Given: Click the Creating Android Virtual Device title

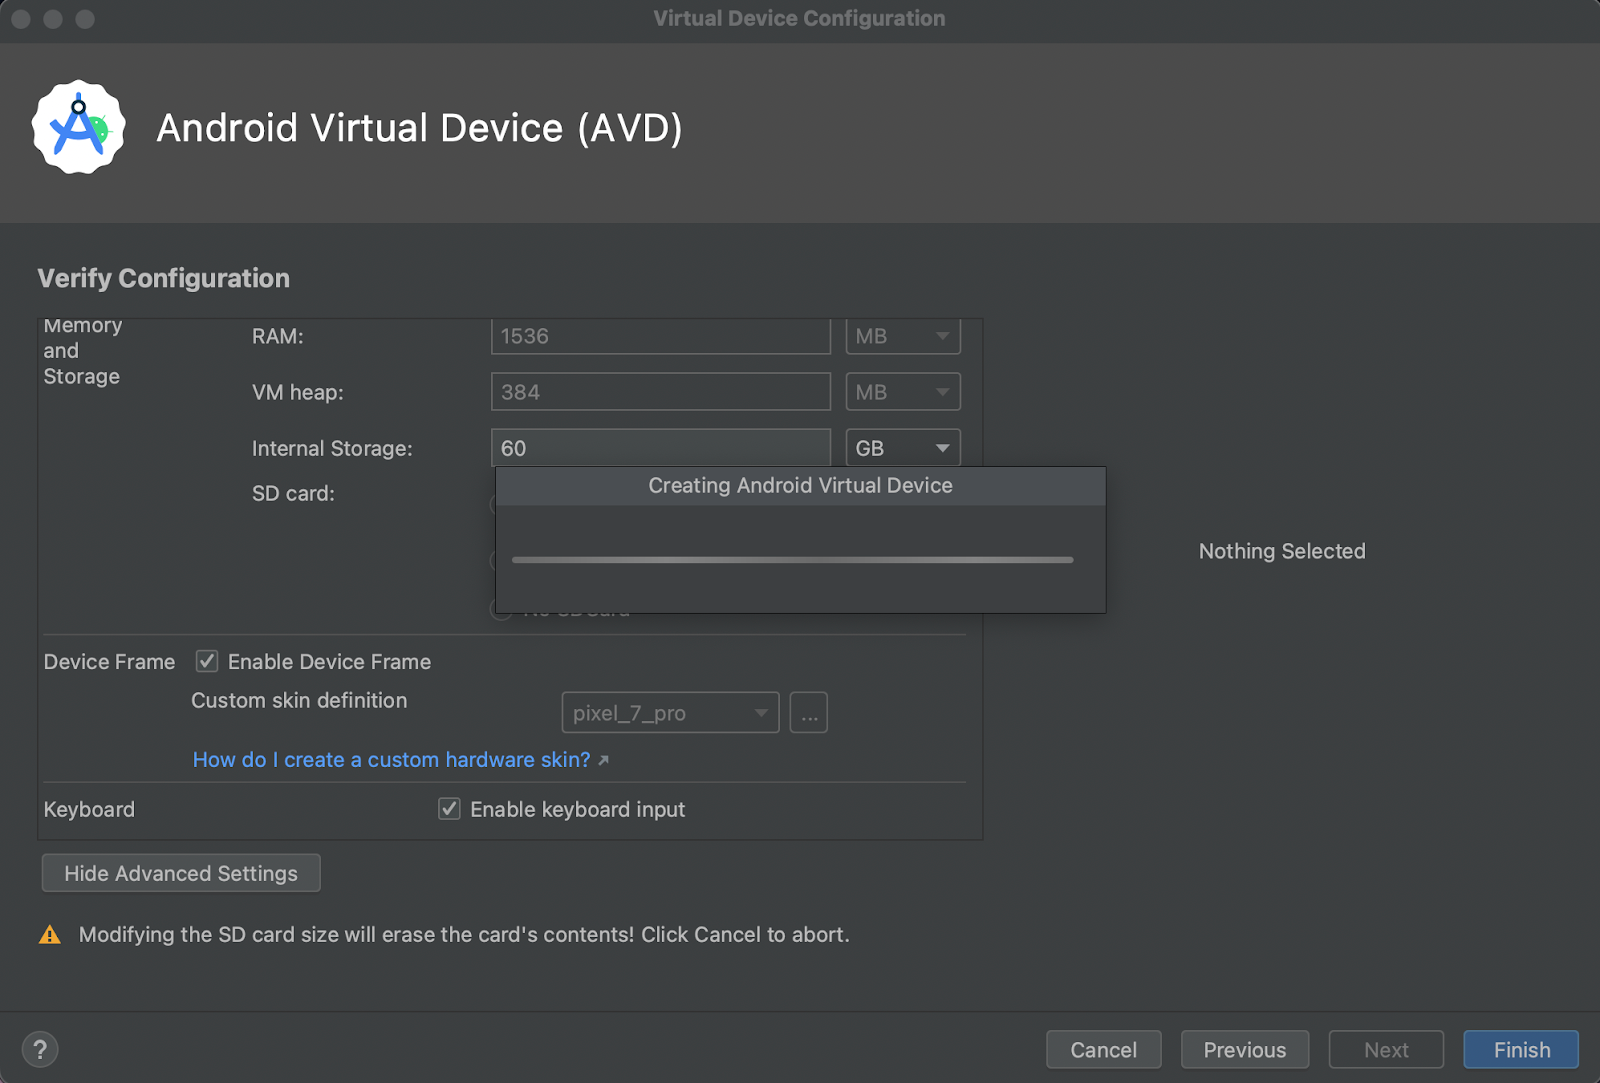Looking at the screenshot, I should point(800,485).
